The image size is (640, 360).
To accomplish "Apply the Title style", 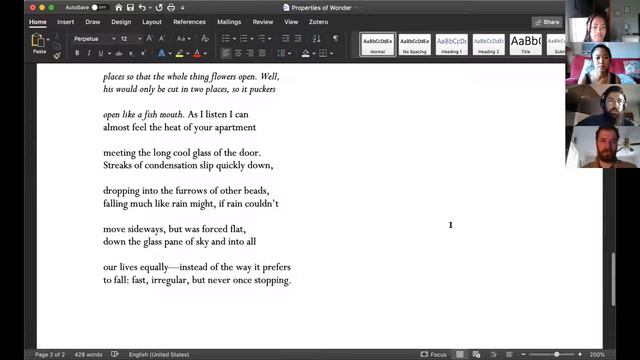I will pos(525,44).
